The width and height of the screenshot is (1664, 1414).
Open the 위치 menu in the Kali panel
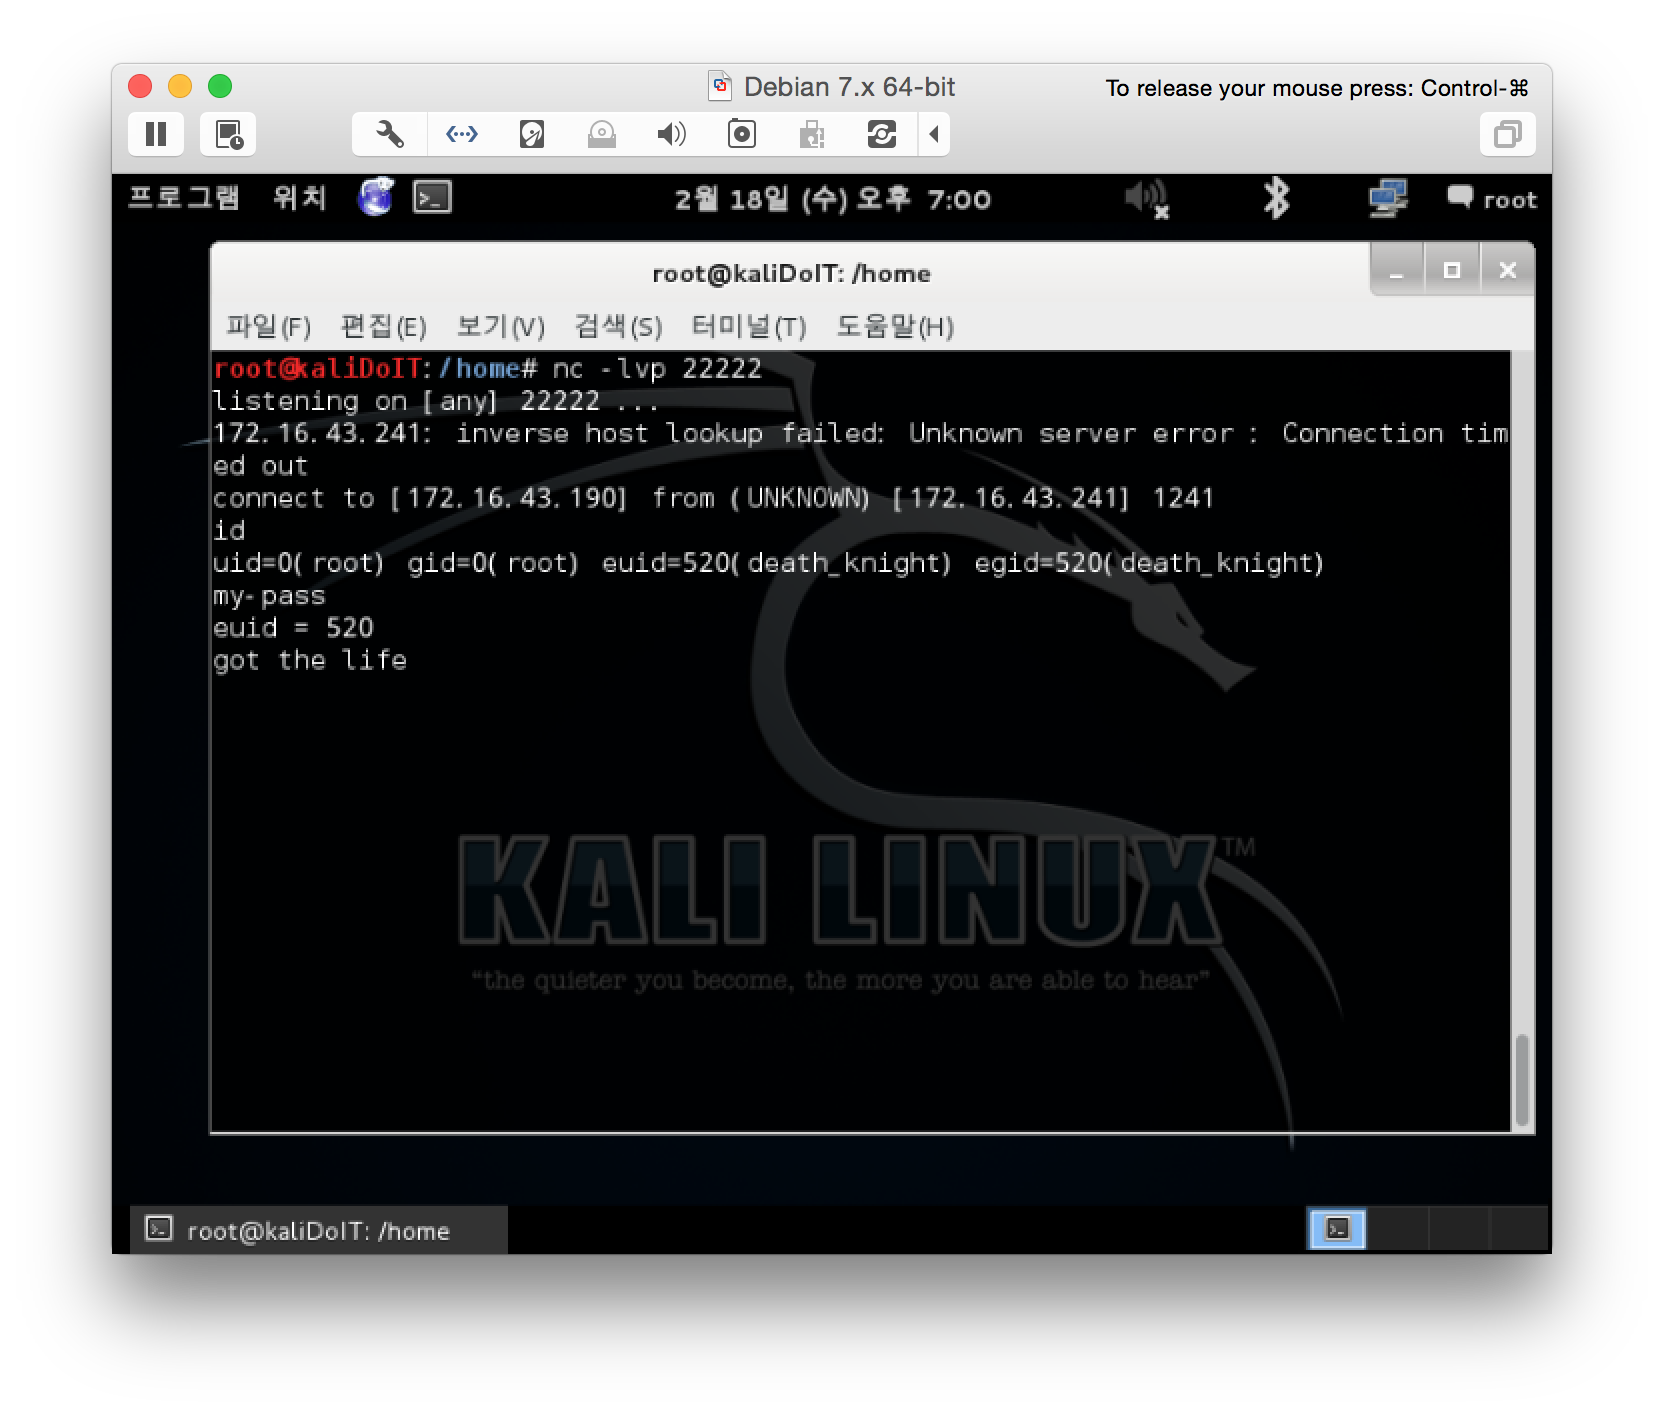coord(300,198)
